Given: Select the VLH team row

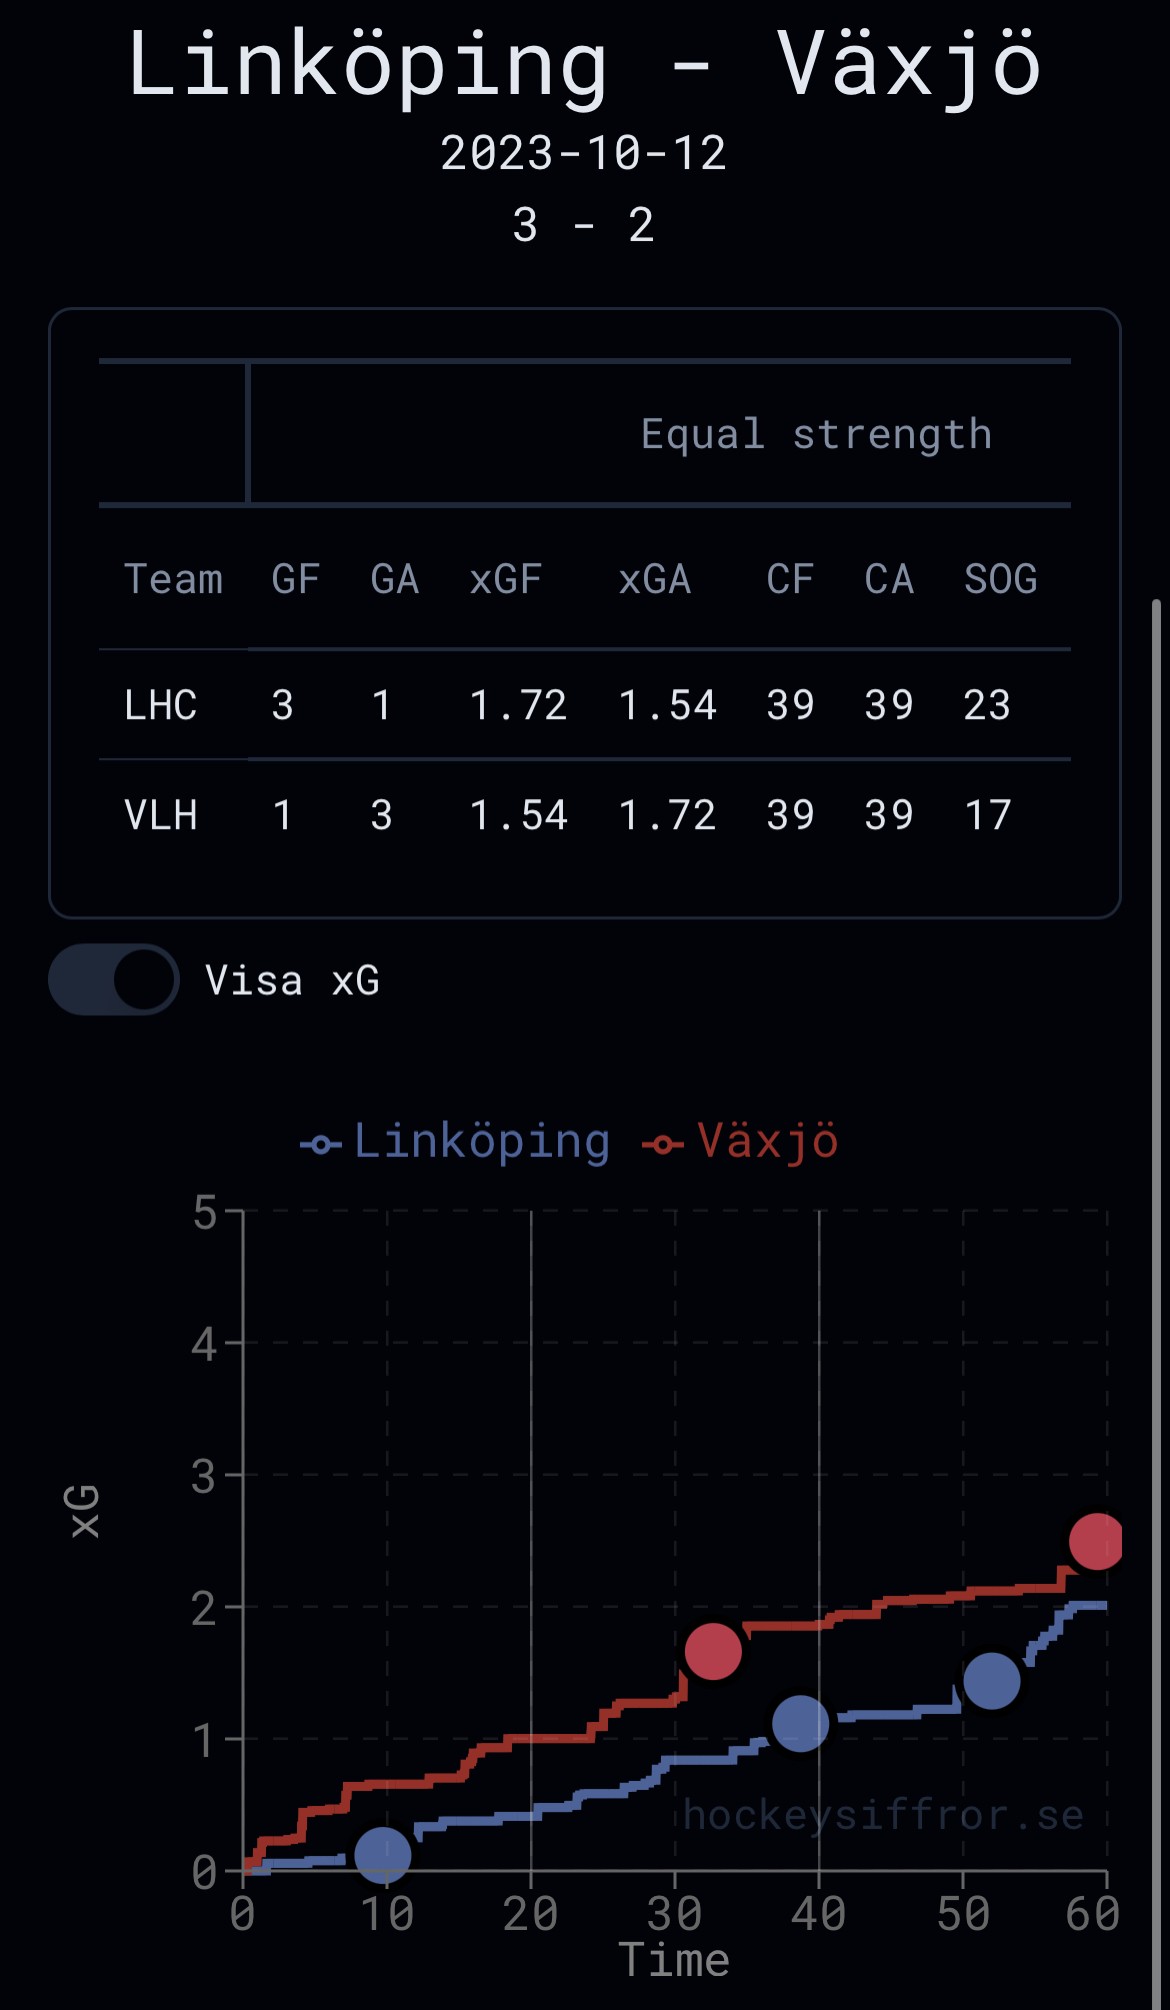Looking at the screenshot, I should [161, 815].
